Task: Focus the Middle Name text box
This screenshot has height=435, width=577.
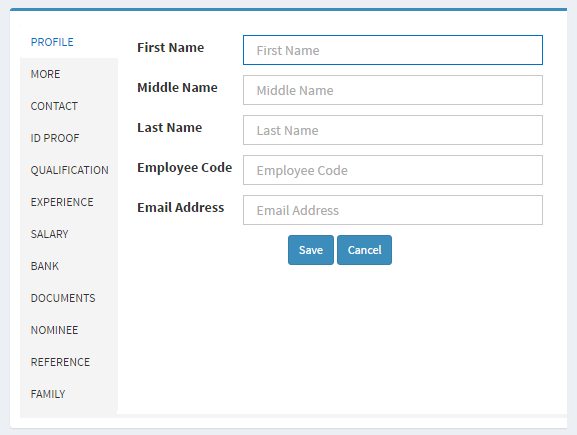Action: click(x=393, y=90)
